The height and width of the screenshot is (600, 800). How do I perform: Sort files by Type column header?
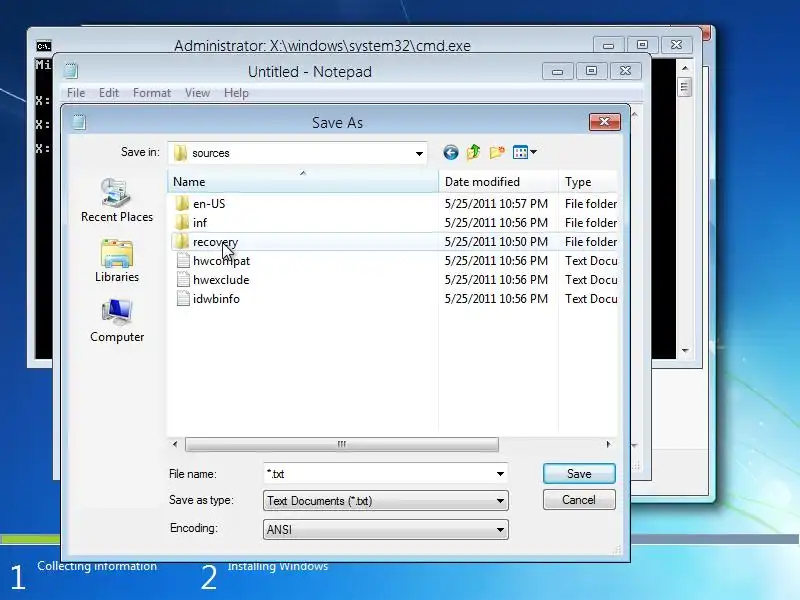pos(588,182)
